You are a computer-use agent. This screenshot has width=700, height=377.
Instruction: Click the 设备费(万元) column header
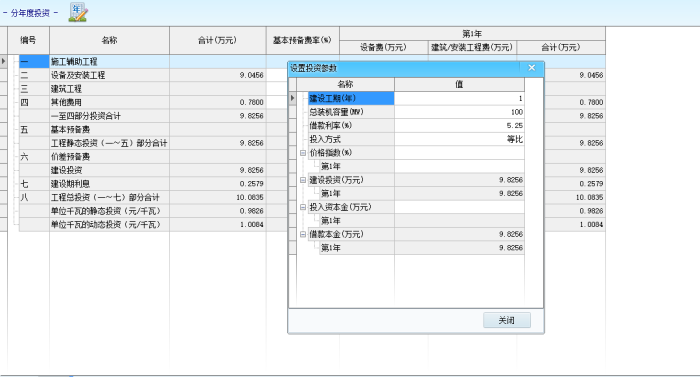click(x=384, y=47)
